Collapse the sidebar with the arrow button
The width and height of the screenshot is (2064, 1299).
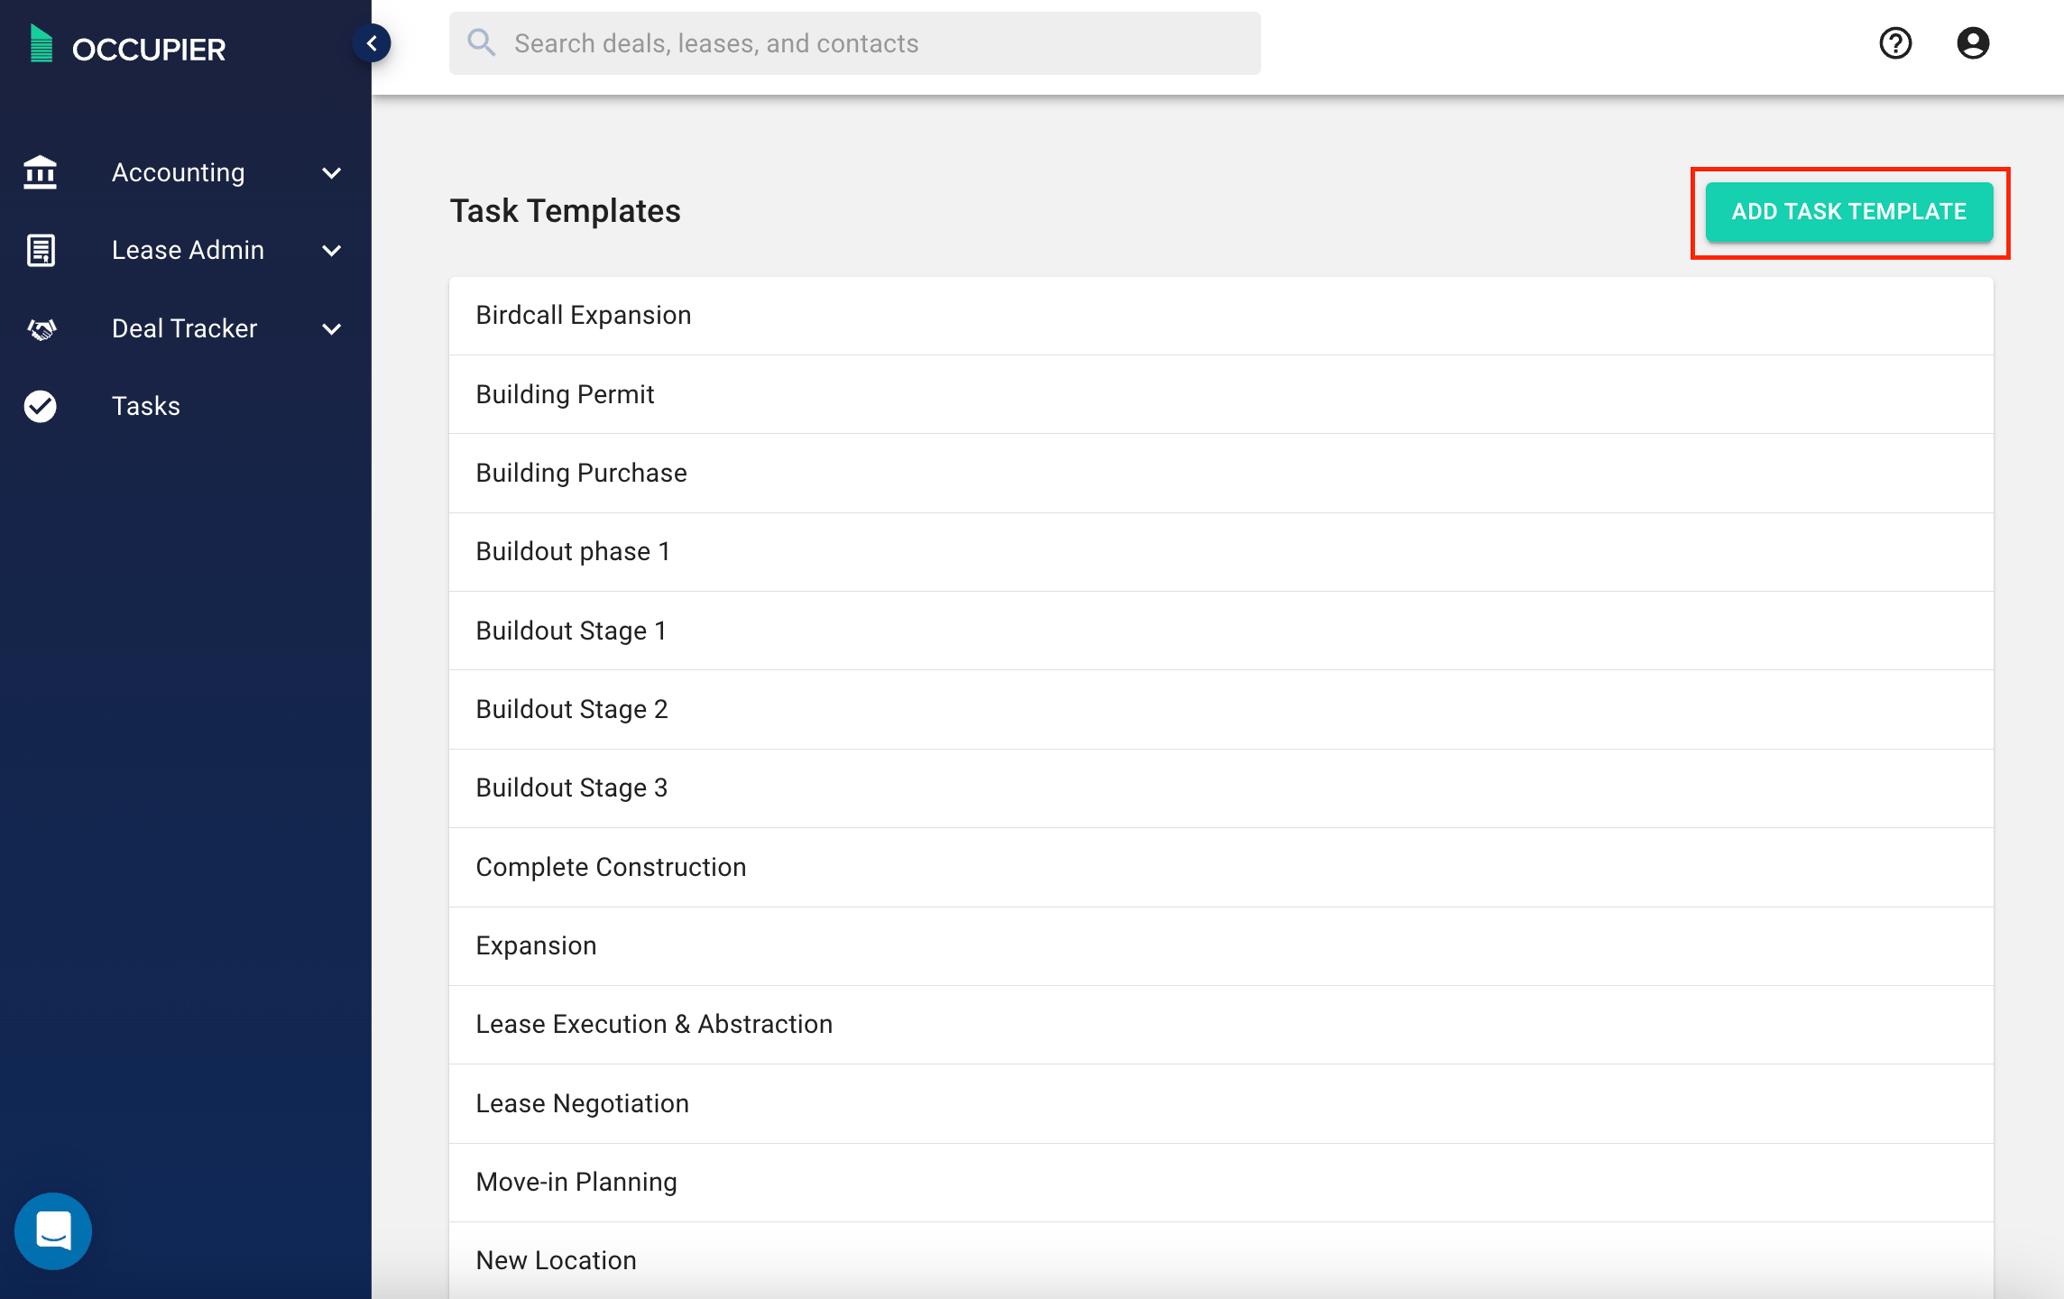click(x=372, y=42)
